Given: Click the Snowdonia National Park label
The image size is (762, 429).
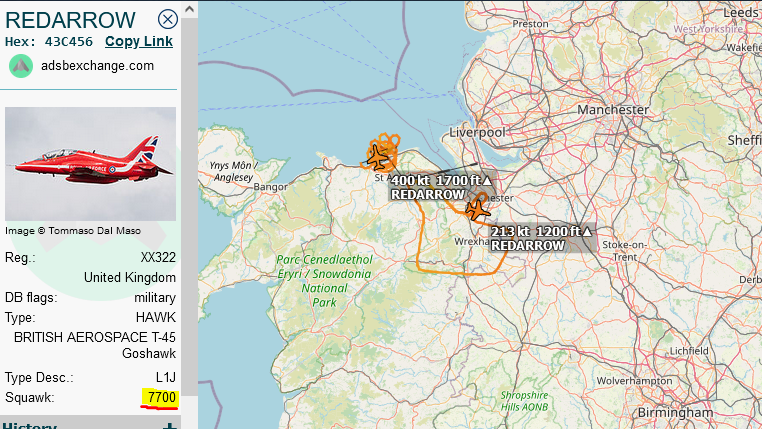Looking at the screenshot, I should [324, 281].
